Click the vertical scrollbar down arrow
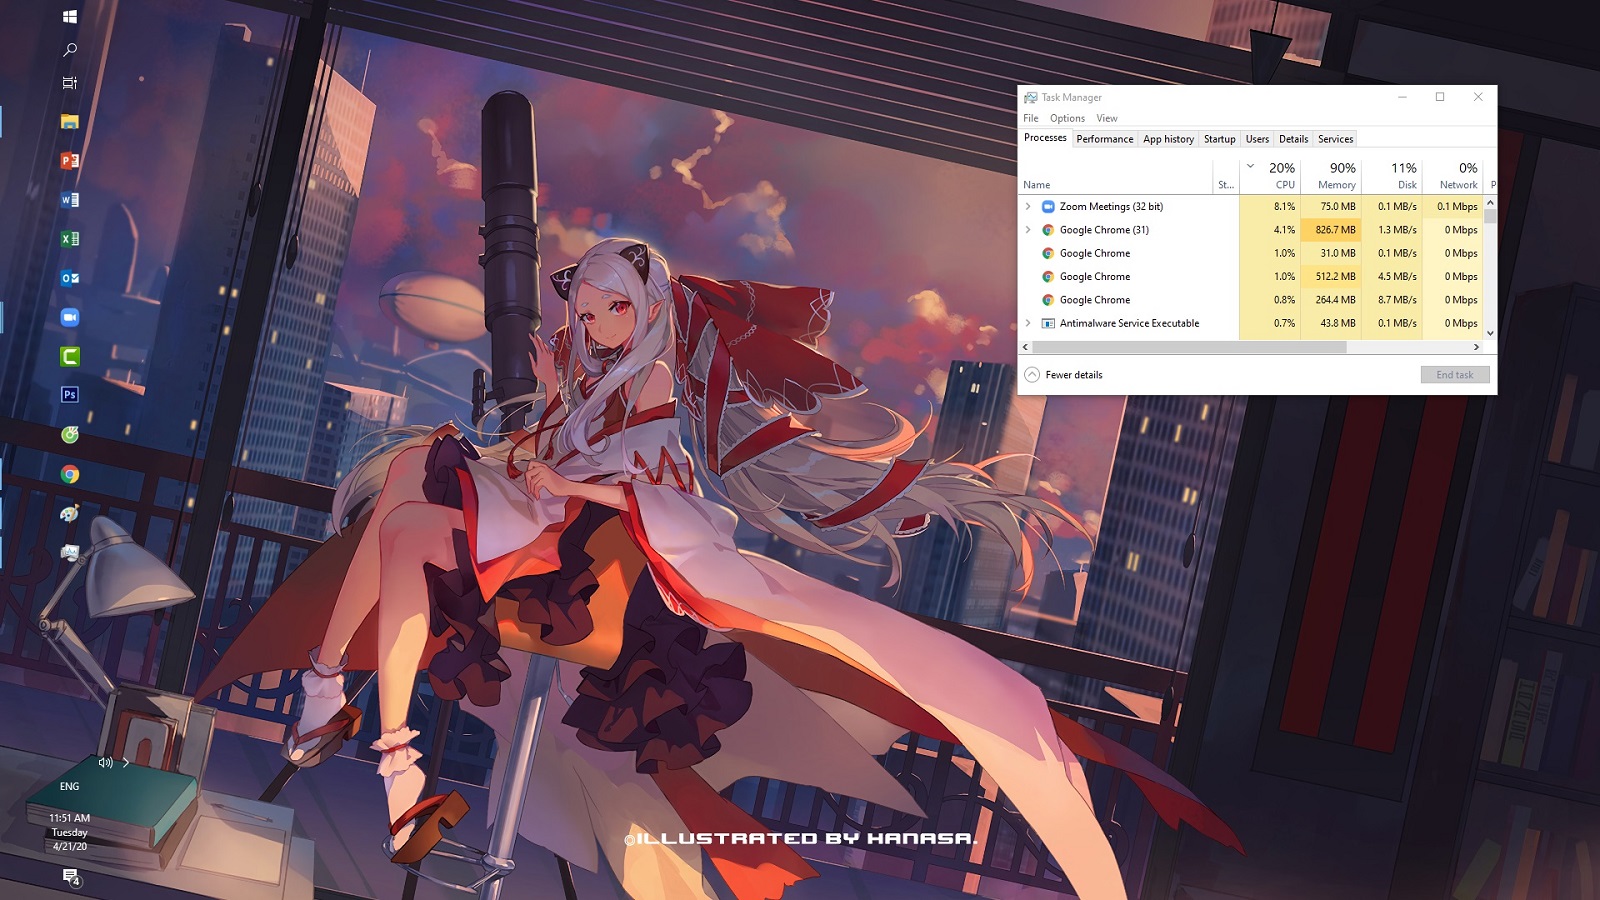The image size is (1600, 900). [1490, 333]
